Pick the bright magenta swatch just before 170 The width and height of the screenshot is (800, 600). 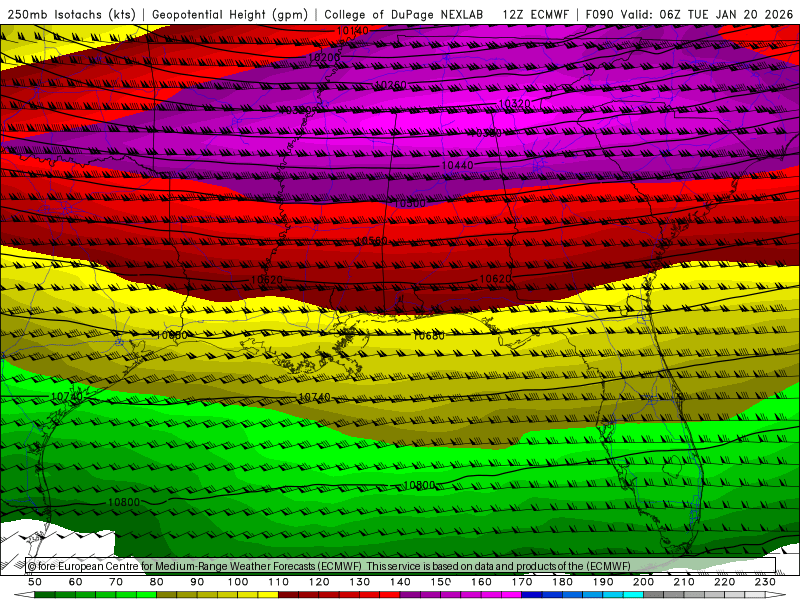coord(512,595)
